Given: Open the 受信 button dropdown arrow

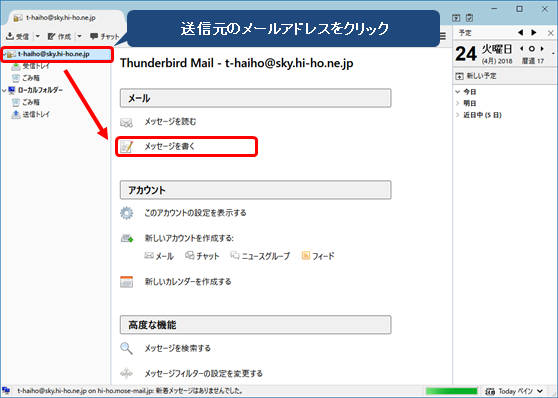Looking at the screenshot, I should click(x=37, y=36).
